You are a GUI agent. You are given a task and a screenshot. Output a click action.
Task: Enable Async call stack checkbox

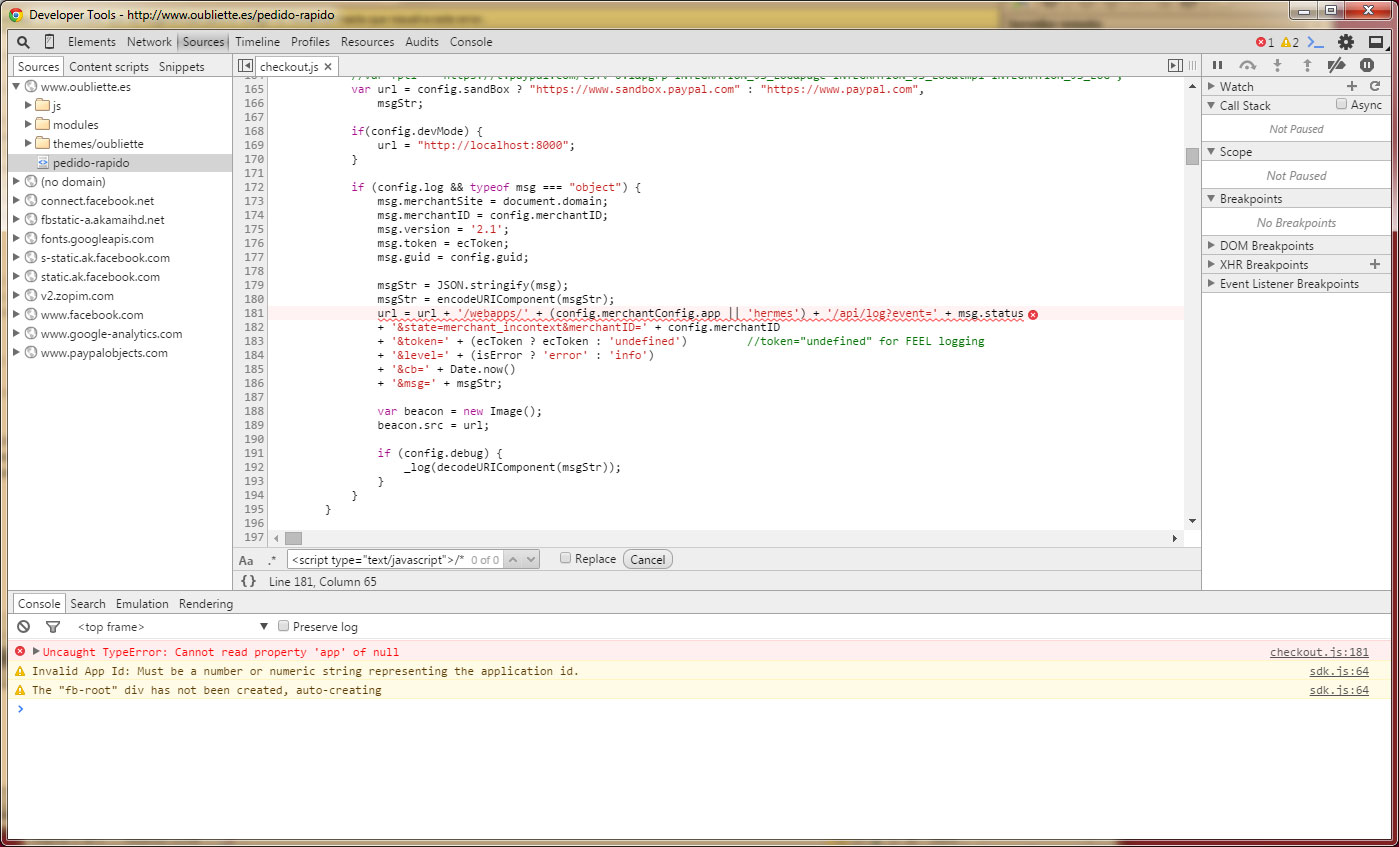(x=1342, y=105)
